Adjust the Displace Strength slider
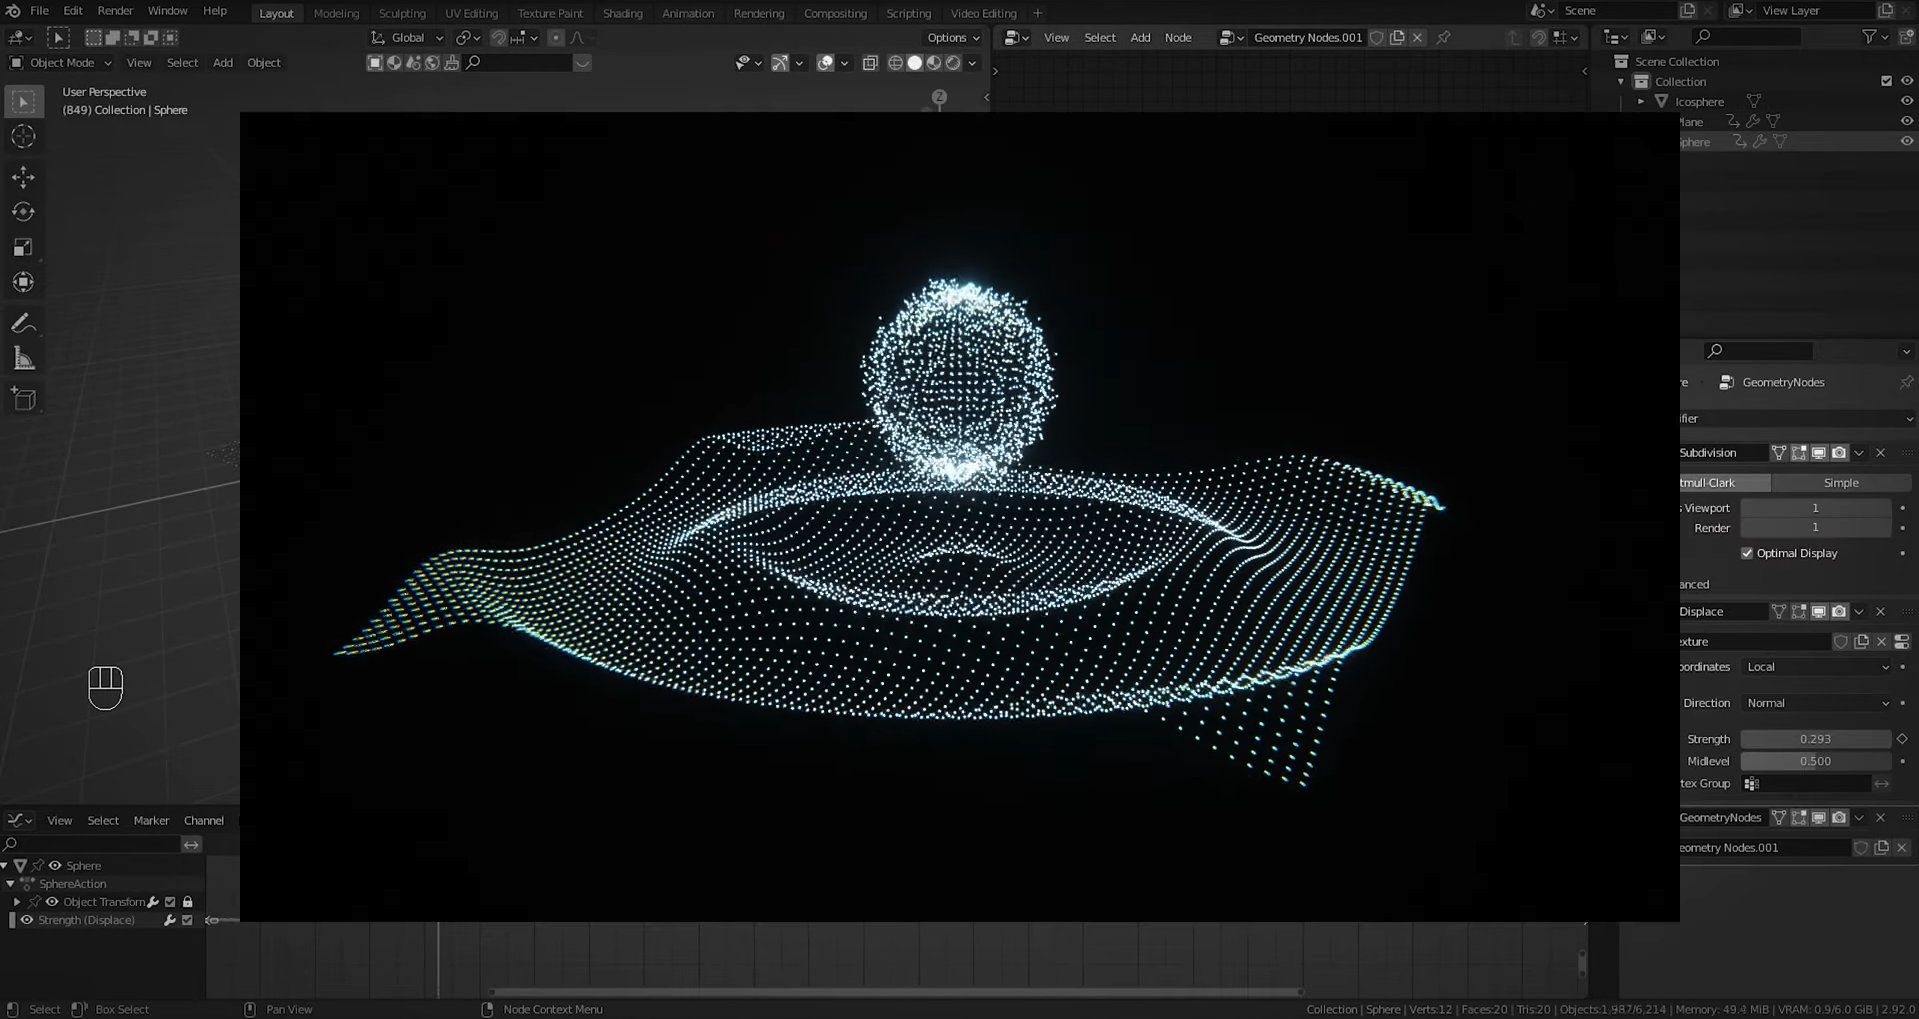Screen dimensions: 1919x1019 point(1815,739)
